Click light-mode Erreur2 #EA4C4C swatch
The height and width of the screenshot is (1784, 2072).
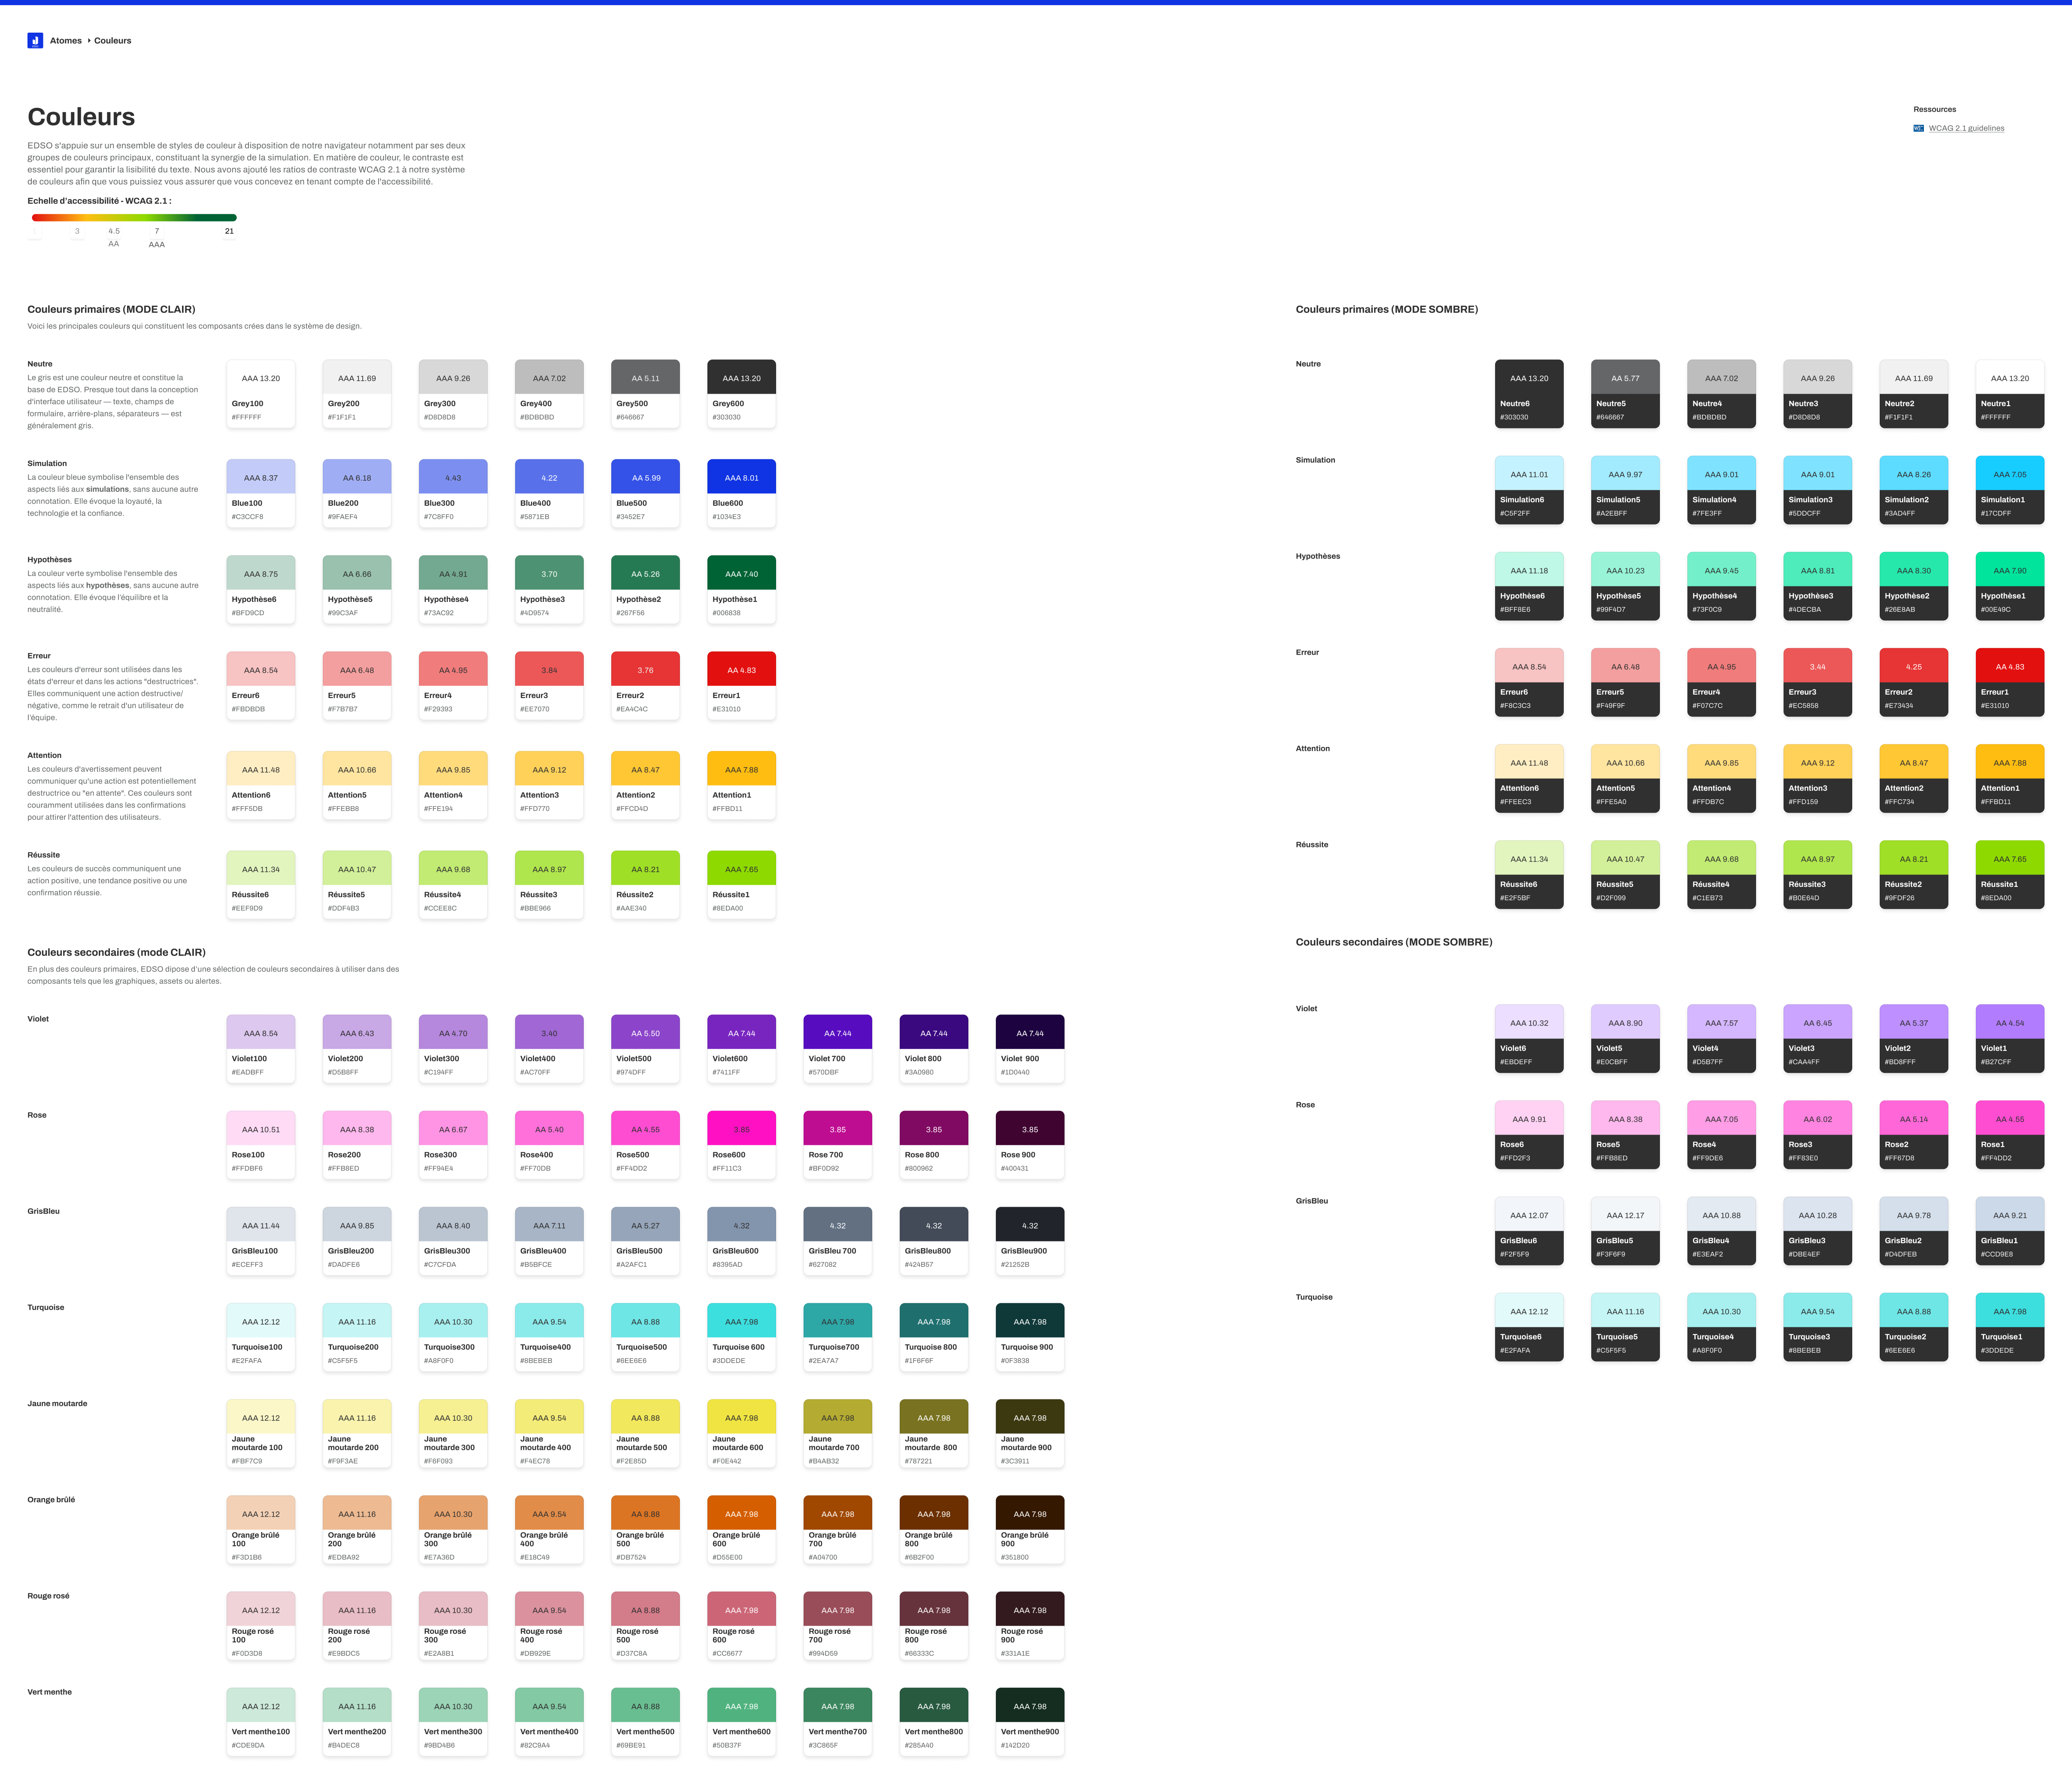pyautogui.click(x=645, y=685)
